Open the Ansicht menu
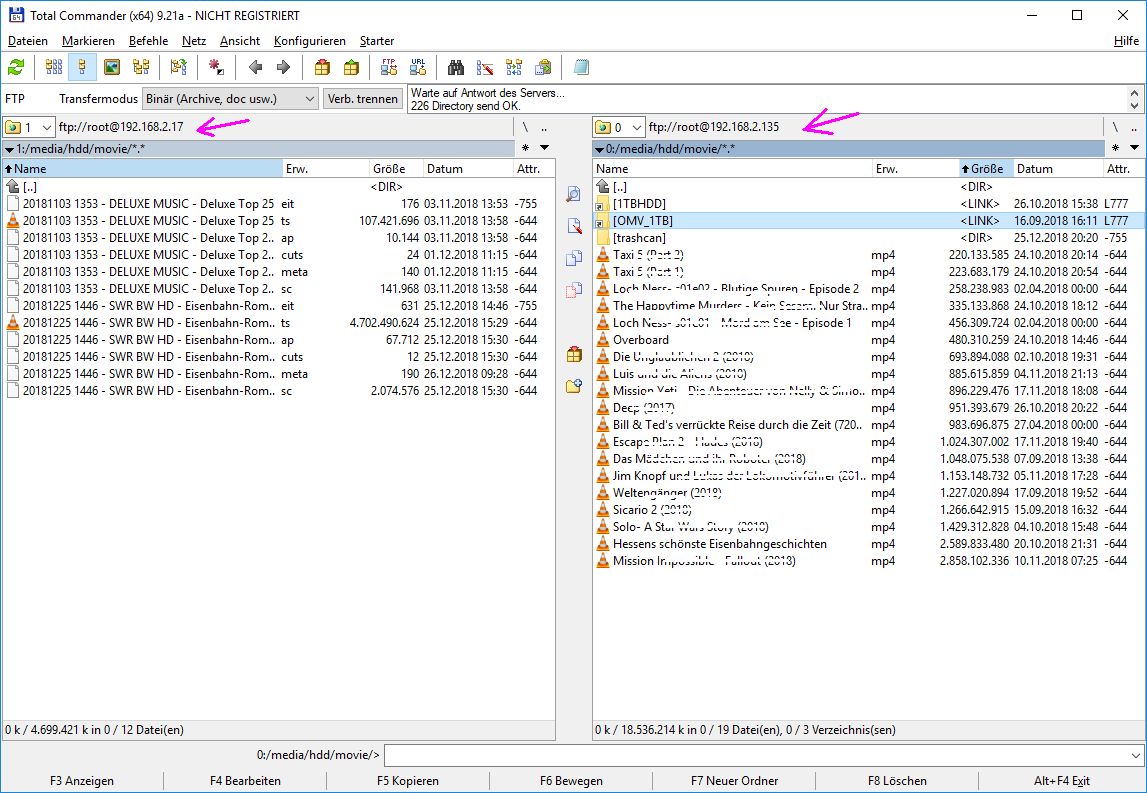The width and height of the screenshot is (1147, 793). click(x=240, y=41)
